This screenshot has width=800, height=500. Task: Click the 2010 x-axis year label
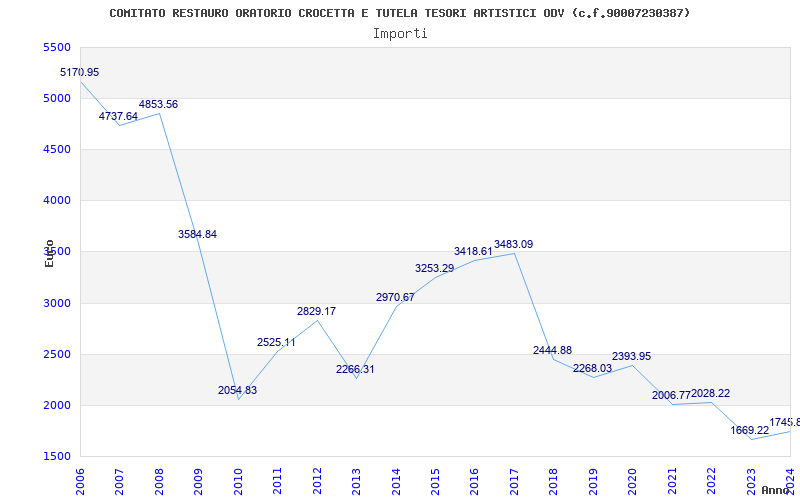(x=238, y=481)
